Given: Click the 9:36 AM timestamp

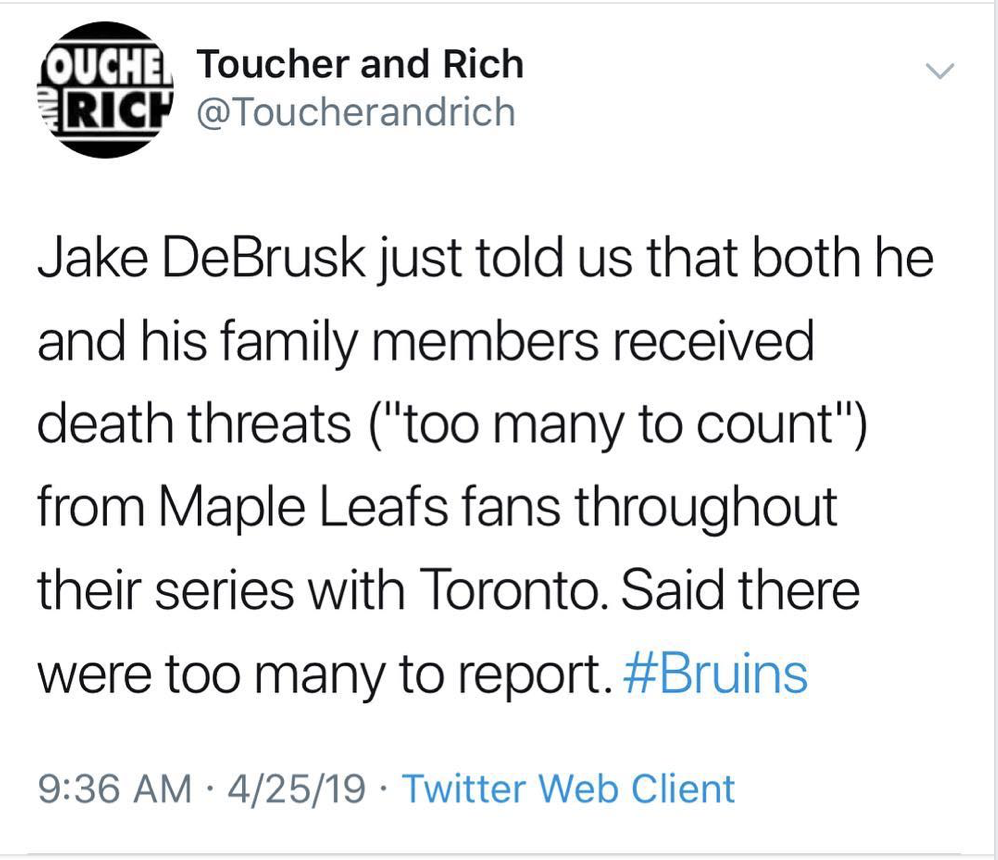Looking at the screenshot, I should pyautogui.click(x=114, y=789).
